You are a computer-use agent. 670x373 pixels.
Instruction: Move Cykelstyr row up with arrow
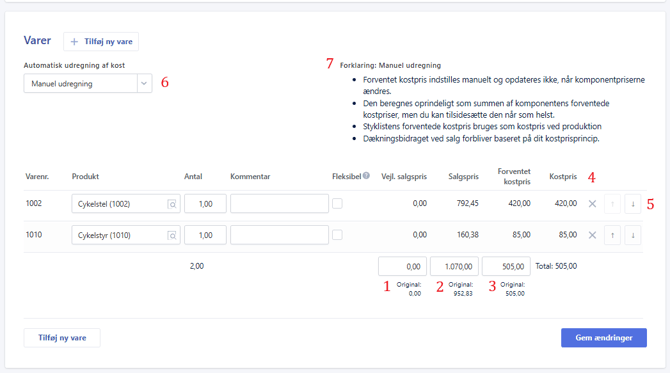point(612,235)
